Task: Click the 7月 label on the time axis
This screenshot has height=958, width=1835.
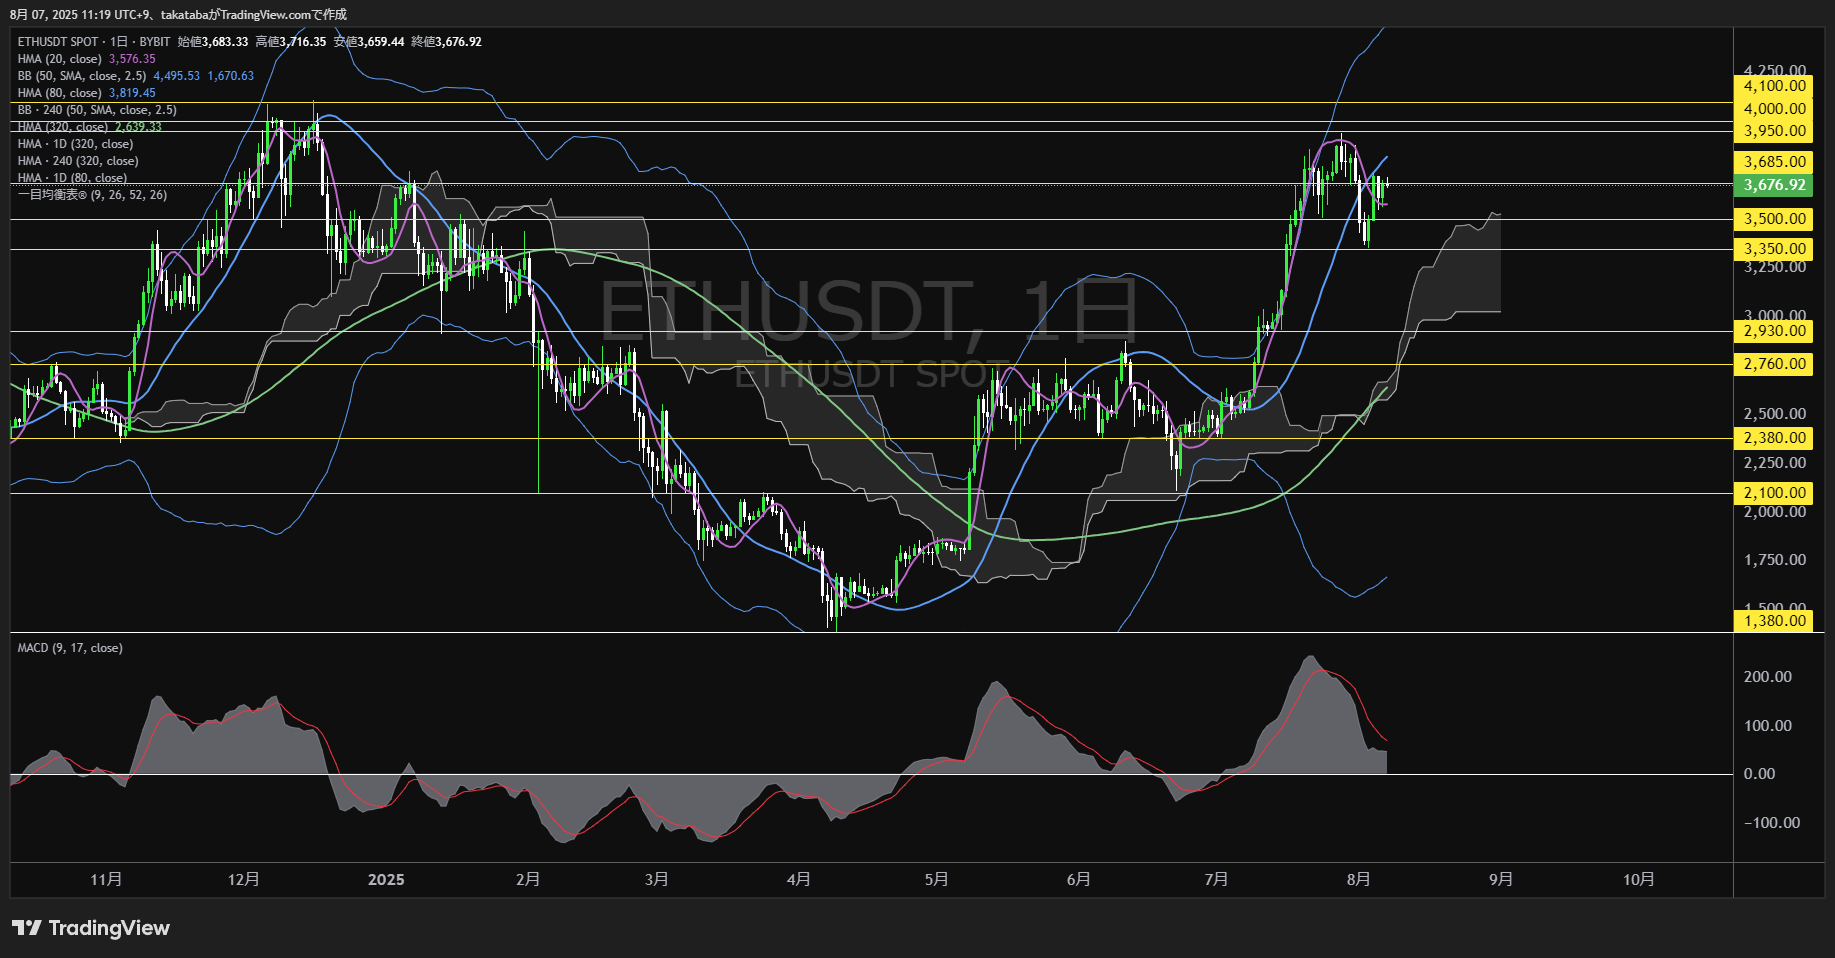Action: pos(1216,879)
